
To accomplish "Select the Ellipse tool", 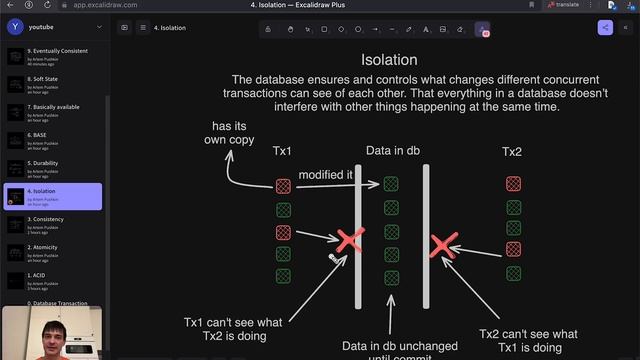I will 358,29.
